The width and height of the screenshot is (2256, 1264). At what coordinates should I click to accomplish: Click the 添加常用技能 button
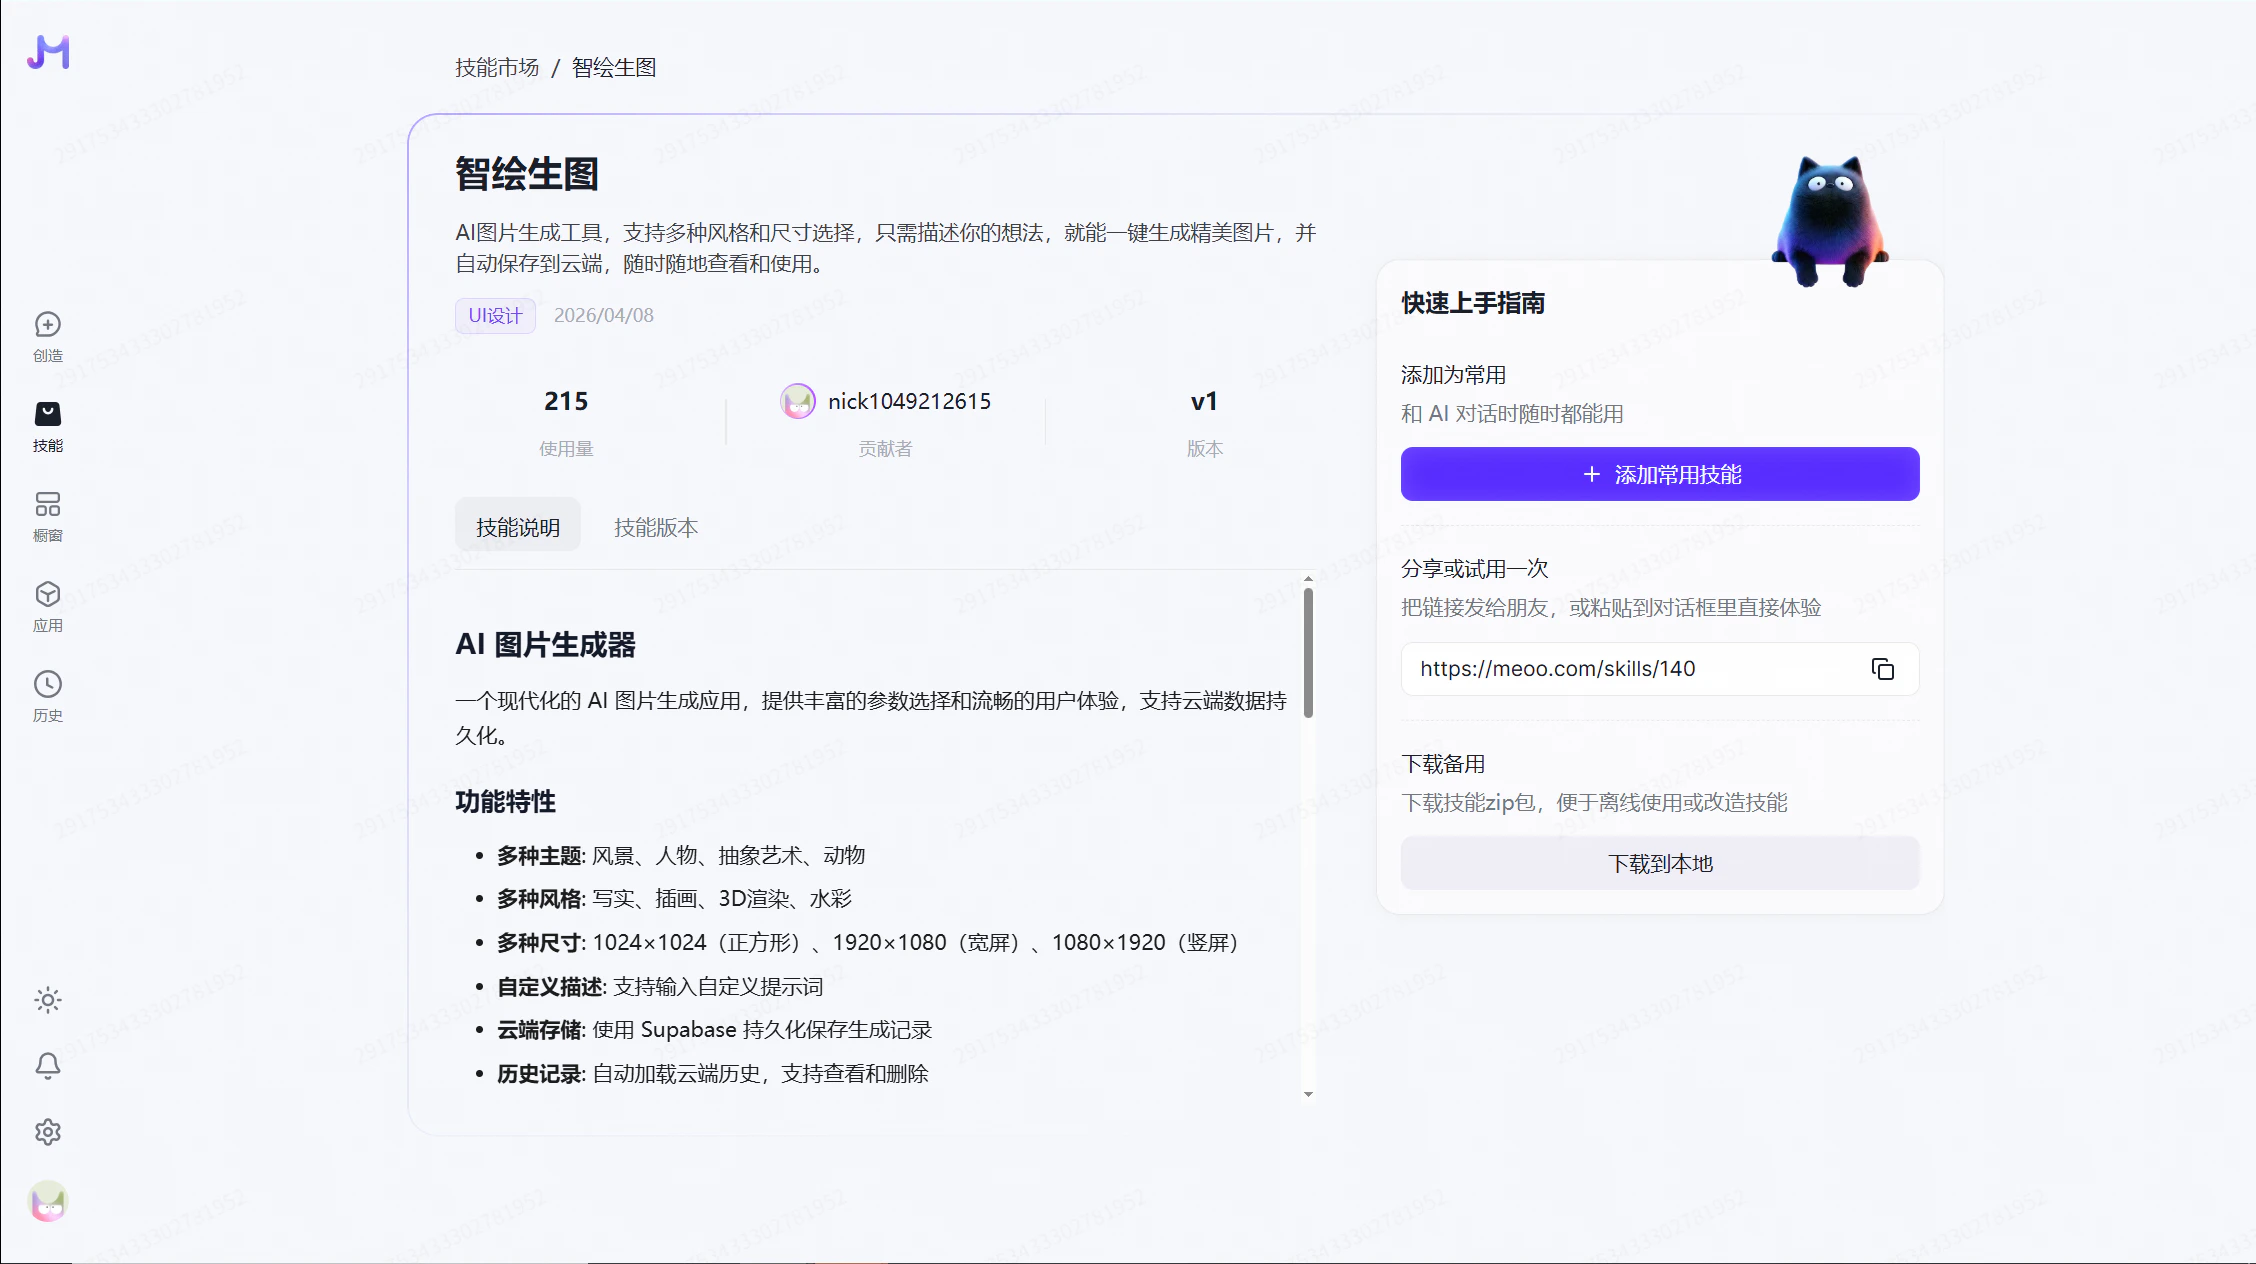[1659, 474]
